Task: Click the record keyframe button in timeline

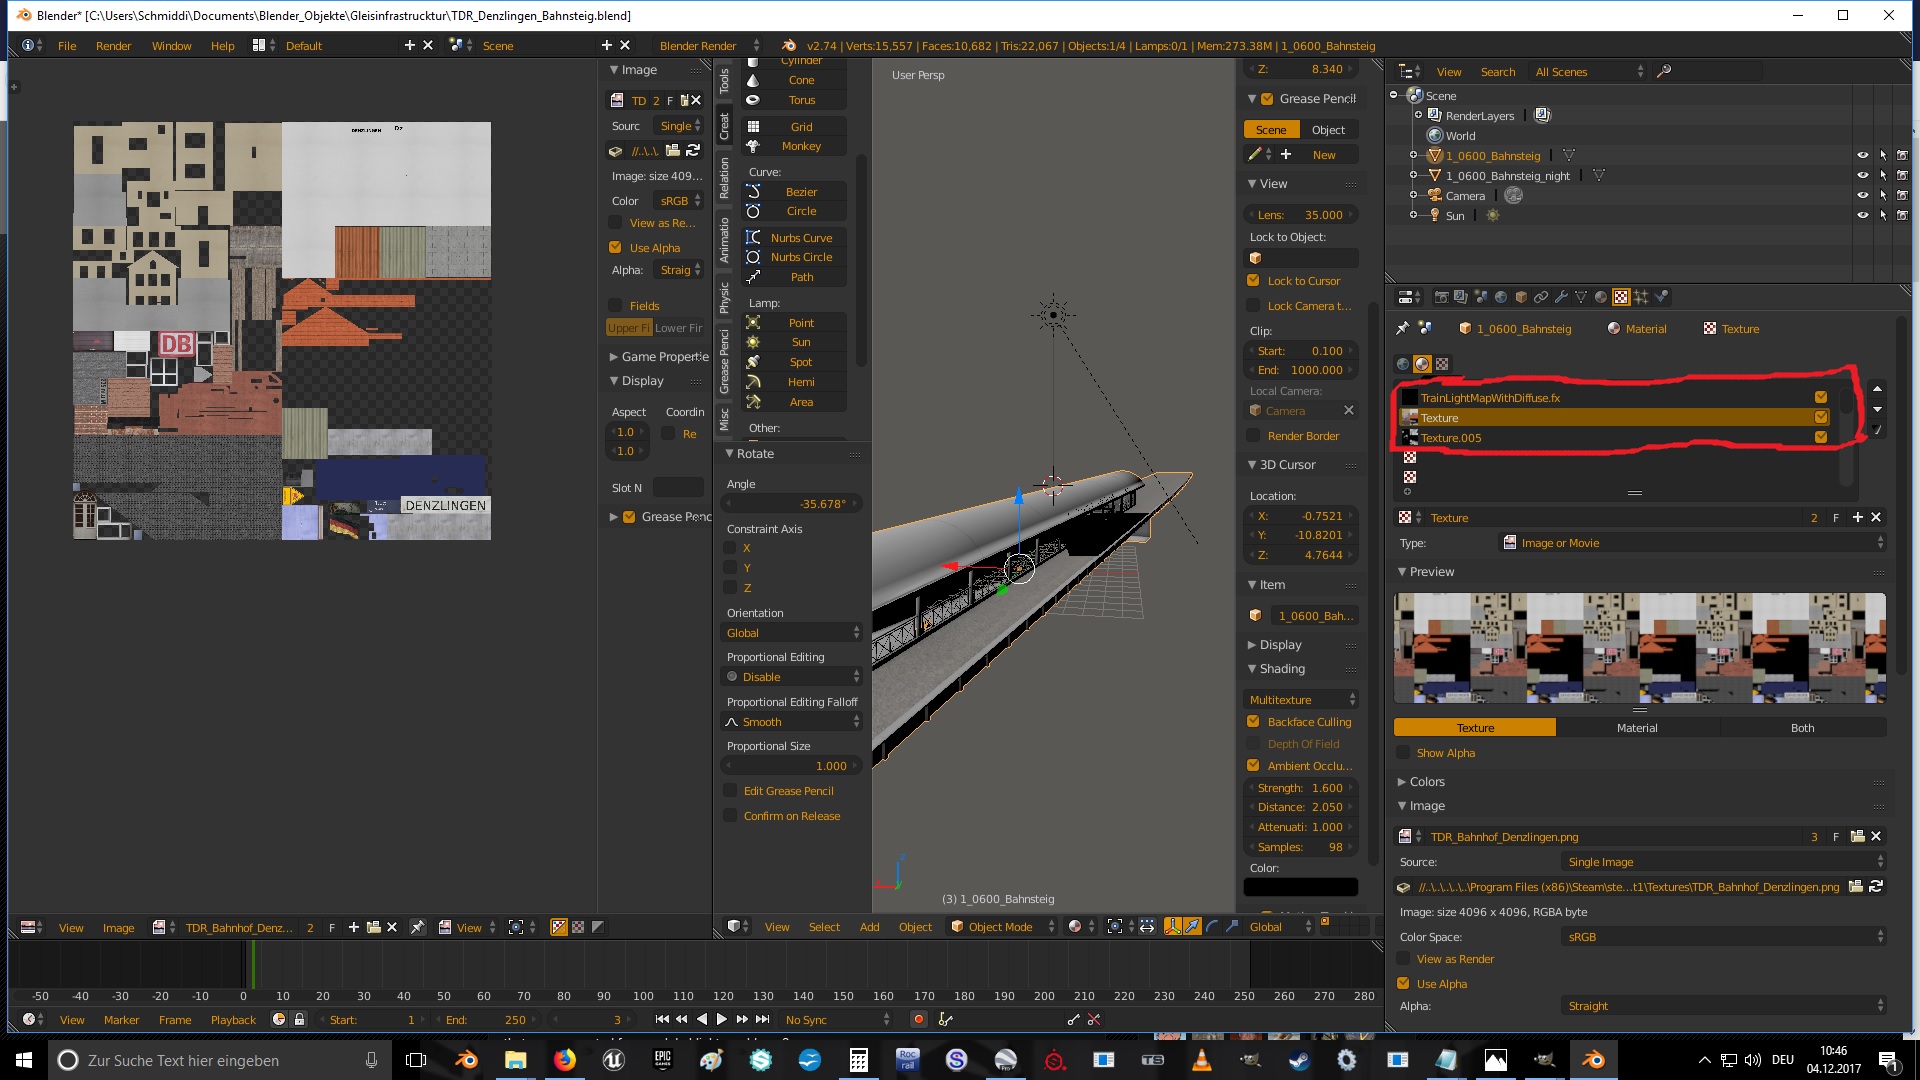Action: pos(918,1019)
